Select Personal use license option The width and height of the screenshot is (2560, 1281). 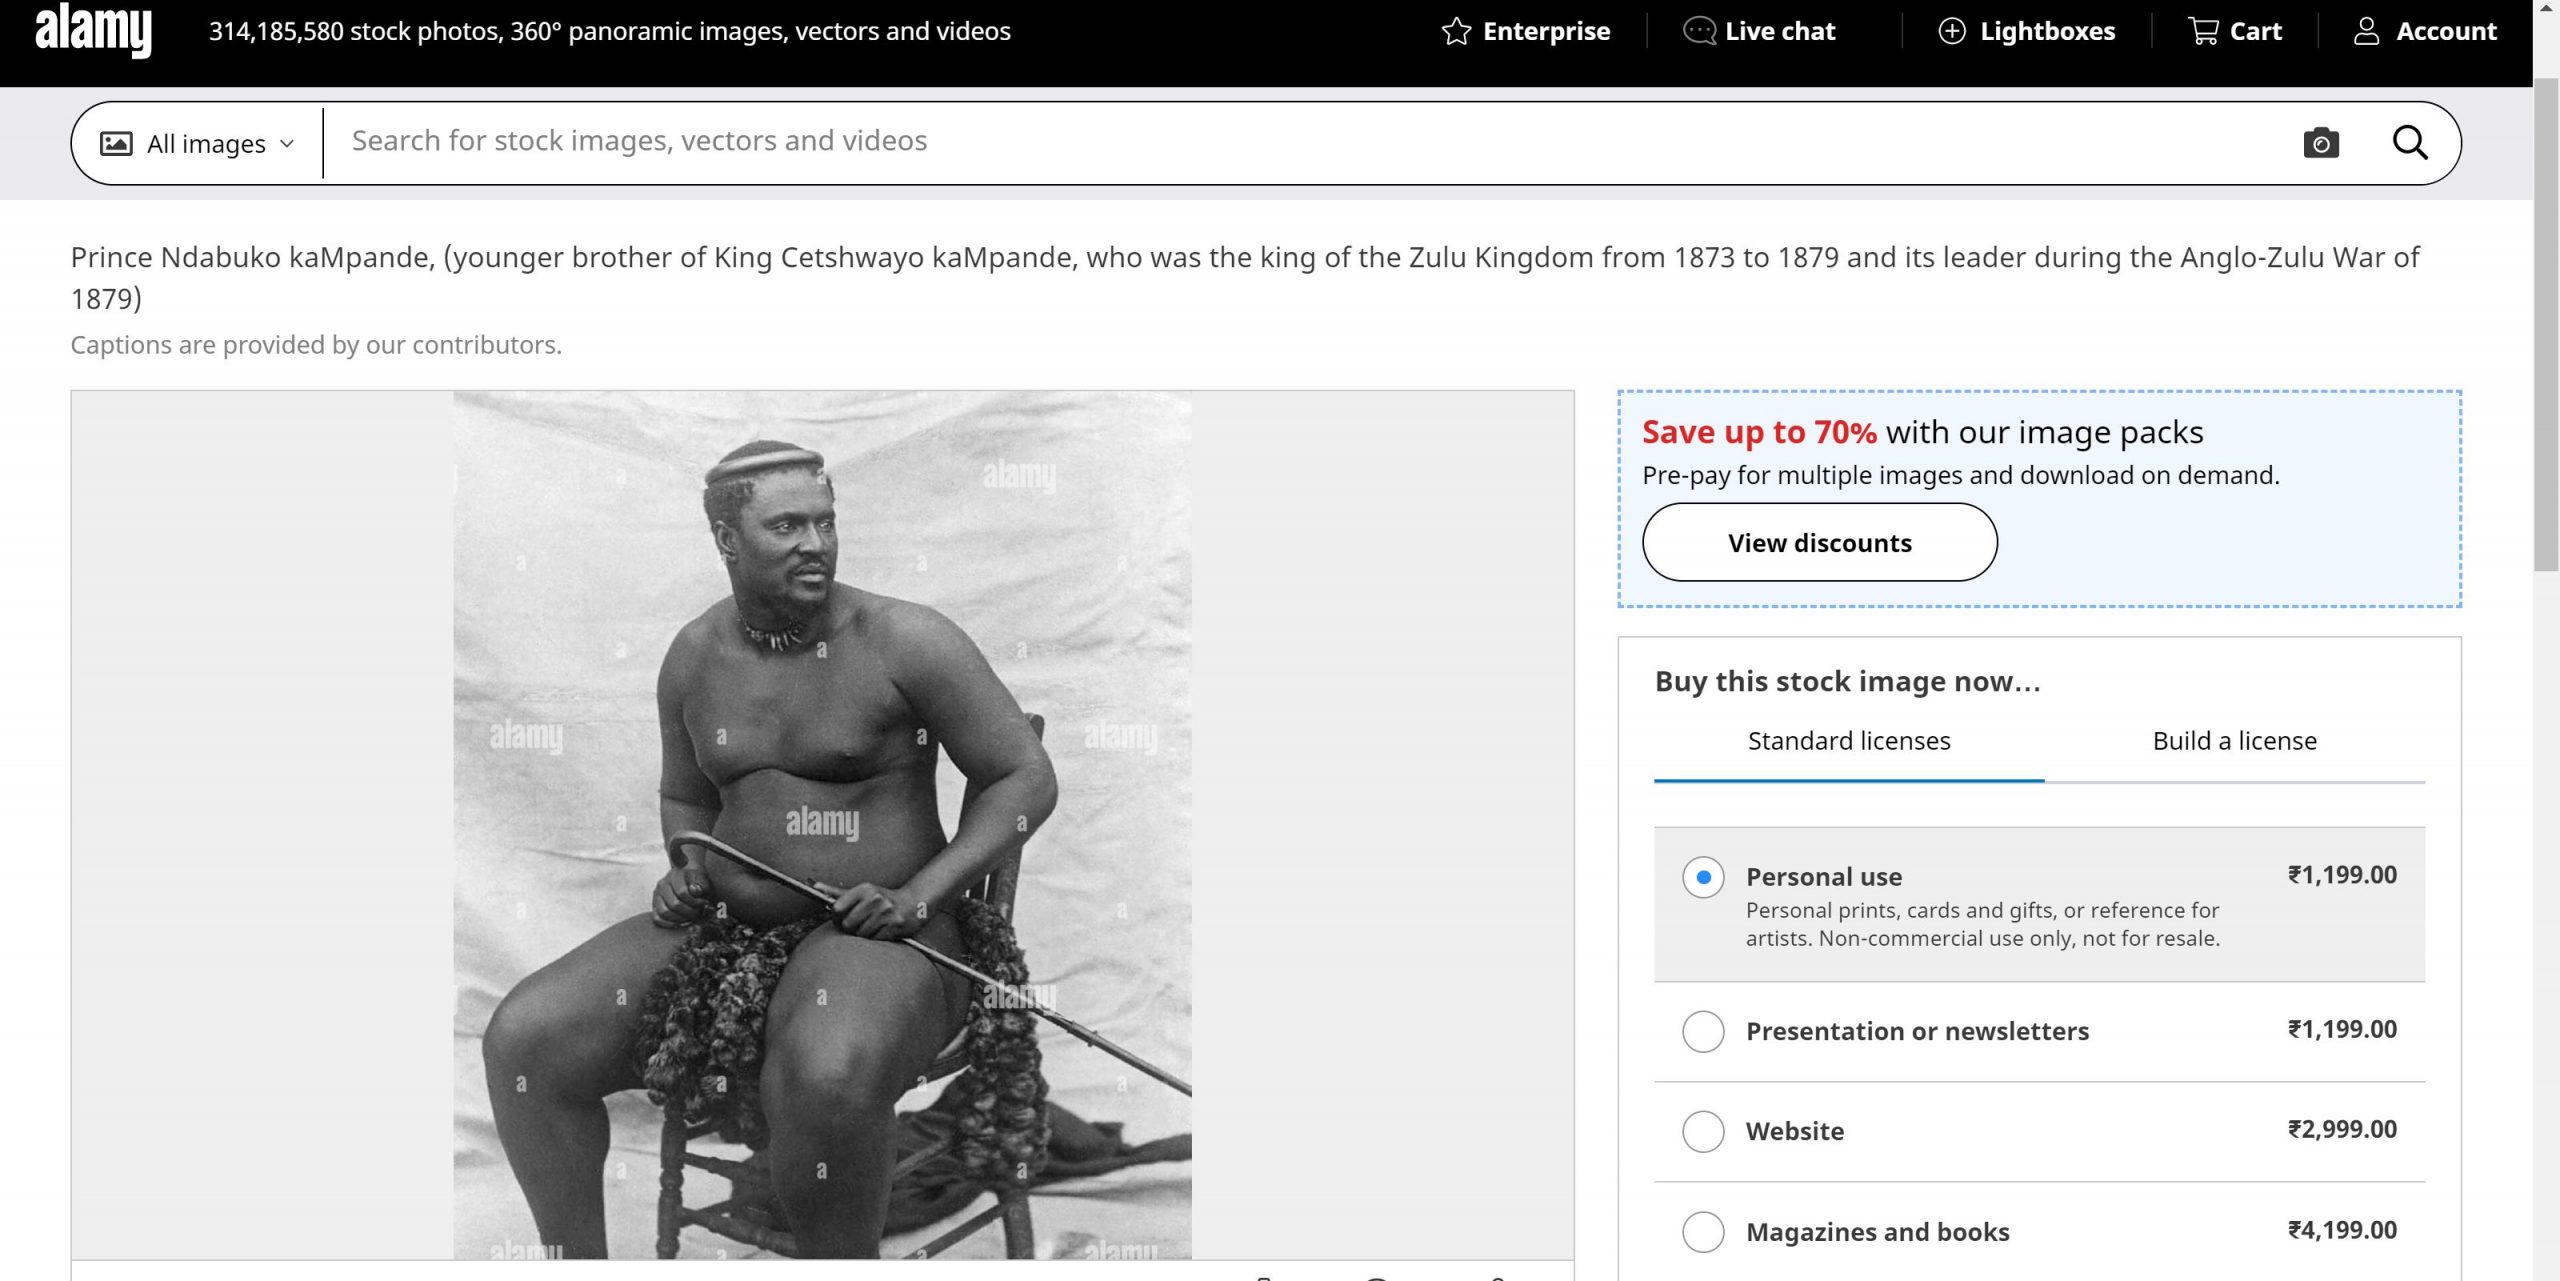pyautogui.click(x=1703, y=877)
